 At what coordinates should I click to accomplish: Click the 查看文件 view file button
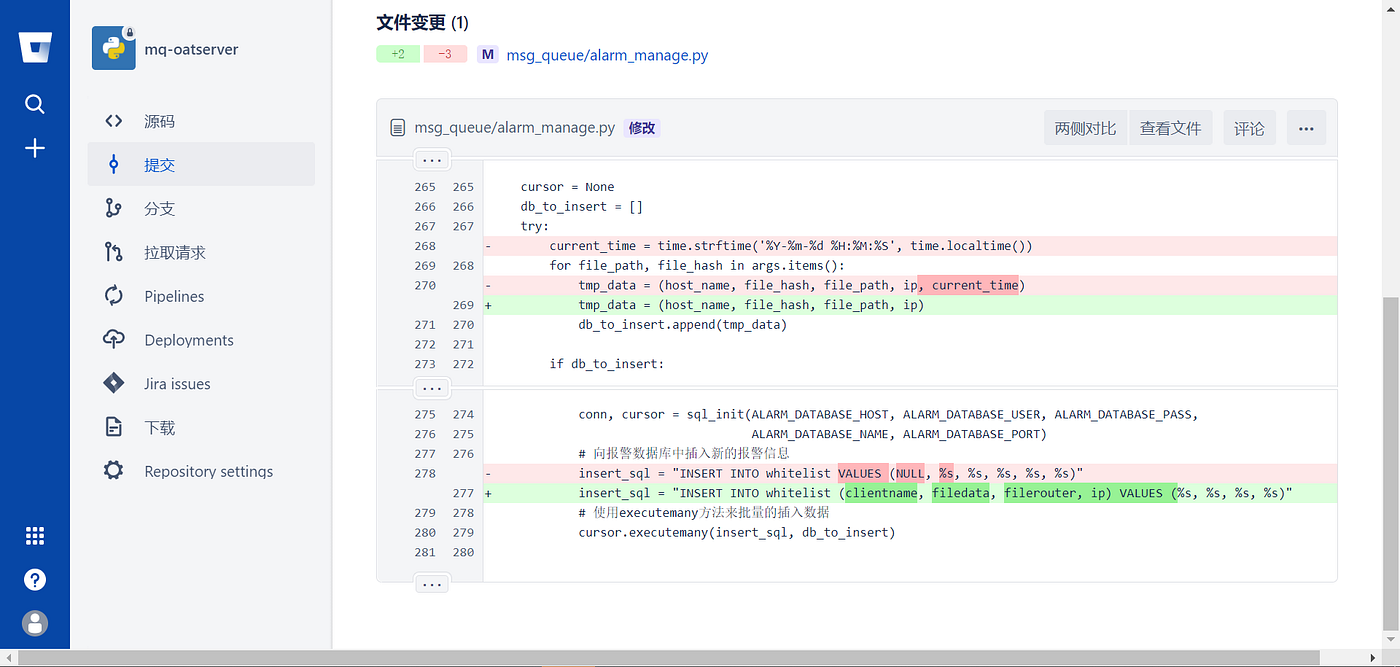point(1171,128)
